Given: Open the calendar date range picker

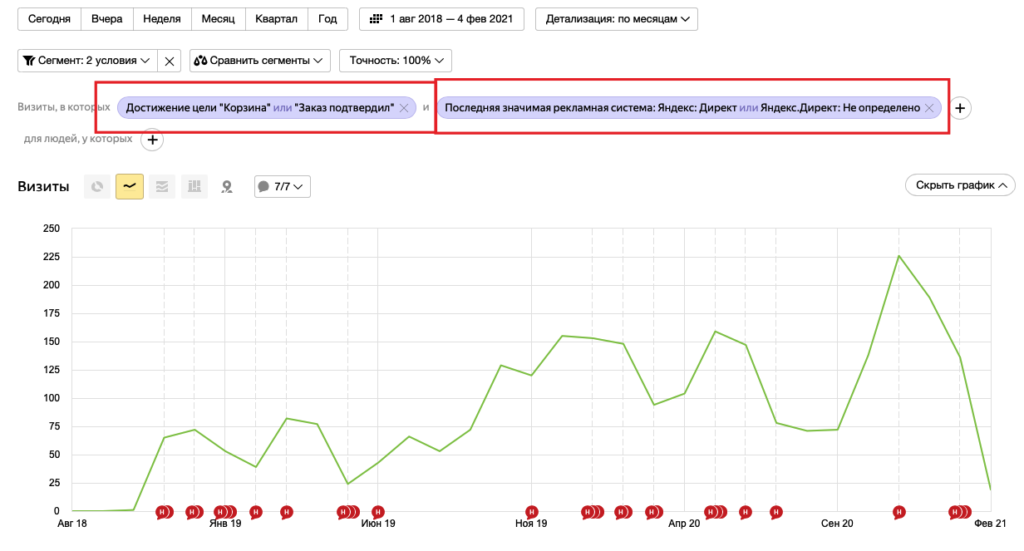Looking at the screenshot, I should point(441,19).
